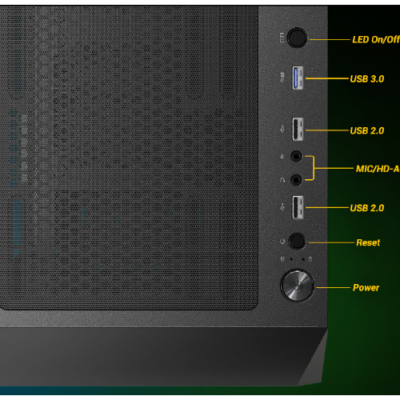
Task: Click the "USB 2.0" label above Reset label
Action: click(x=367, y=208)
